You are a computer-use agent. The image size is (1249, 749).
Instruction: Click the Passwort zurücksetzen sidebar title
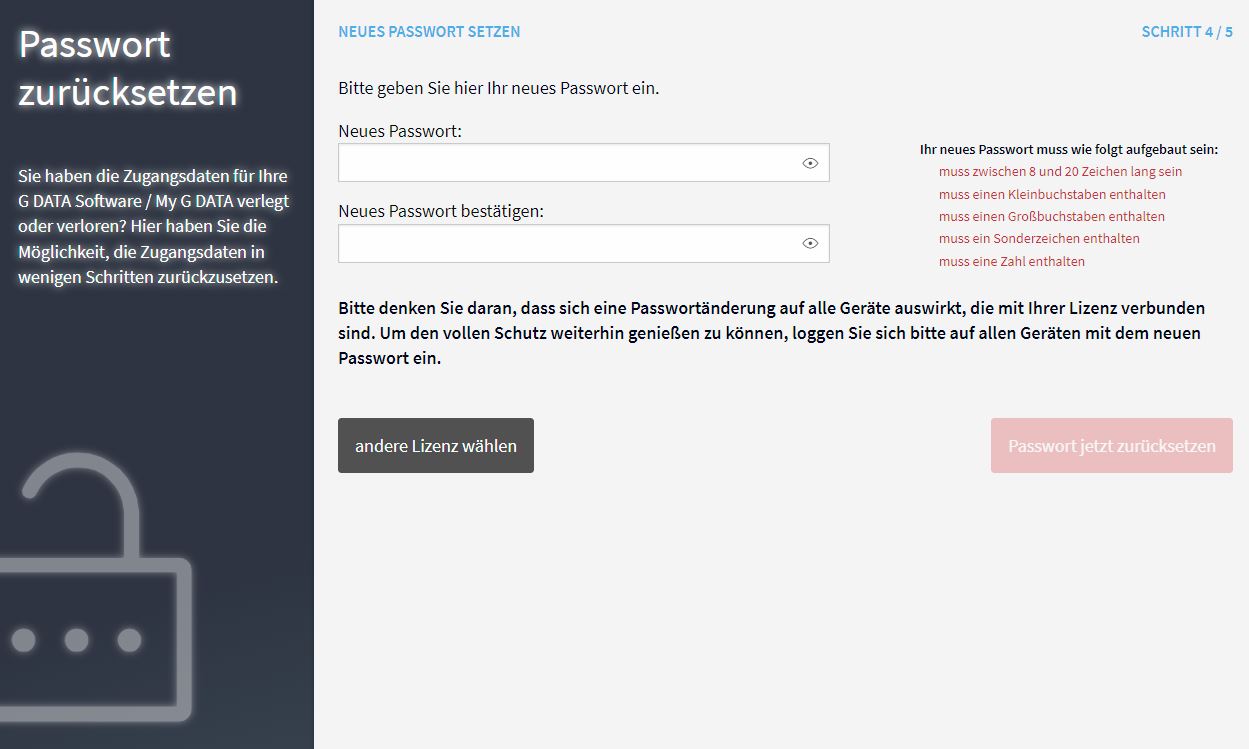coord(128,68)
